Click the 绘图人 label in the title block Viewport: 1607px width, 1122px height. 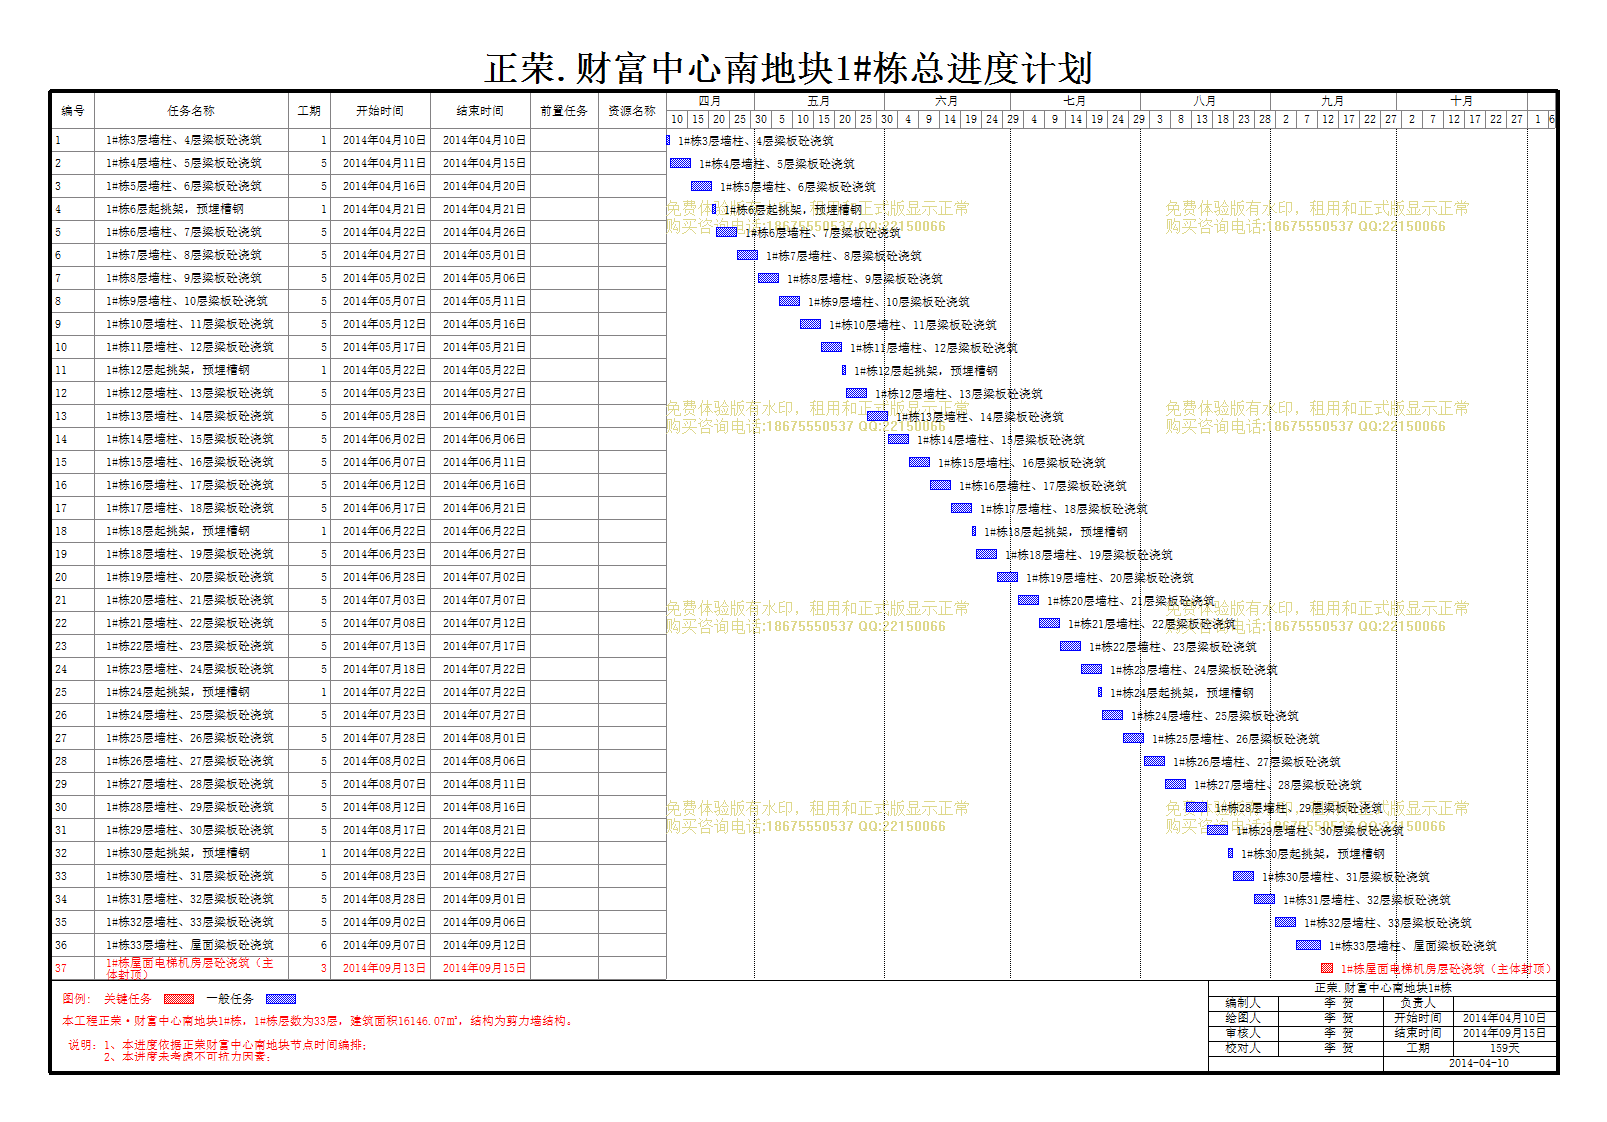tap(1243, 1018)
